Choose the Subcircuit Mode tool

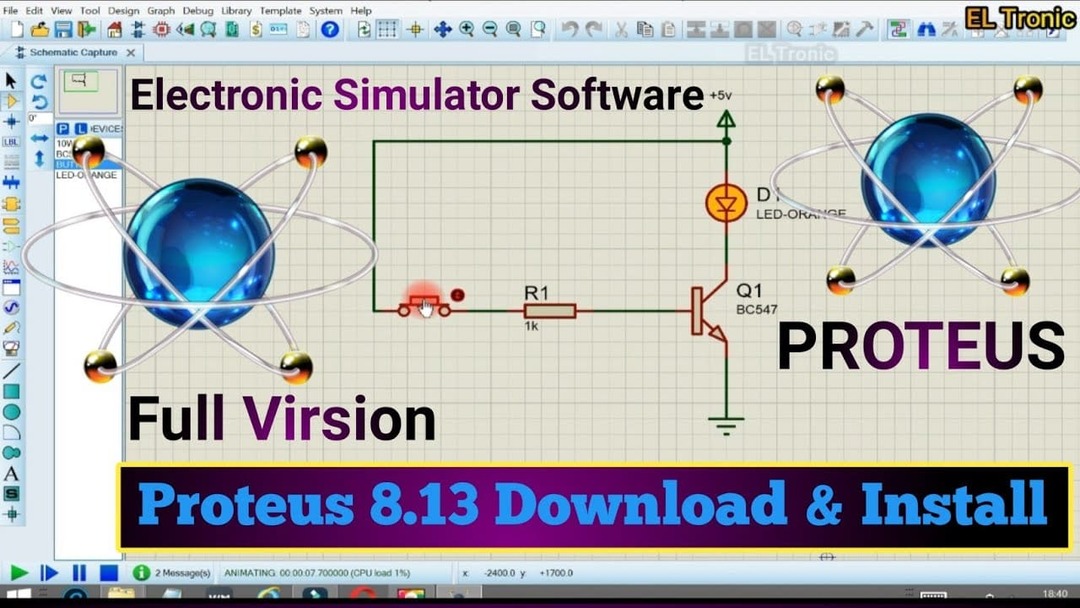point(11,204)
